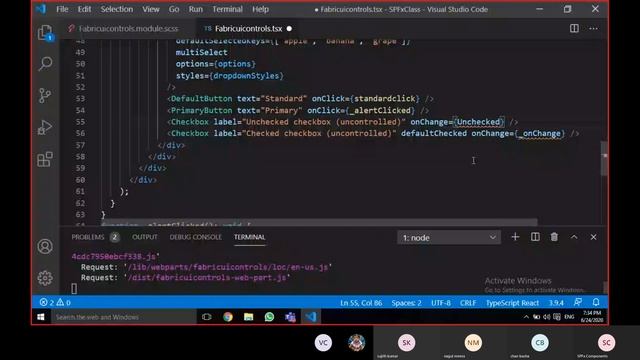640x360 pixels.
Task: Click the Windows taskbar search box
Action: [x=123, y=317]
